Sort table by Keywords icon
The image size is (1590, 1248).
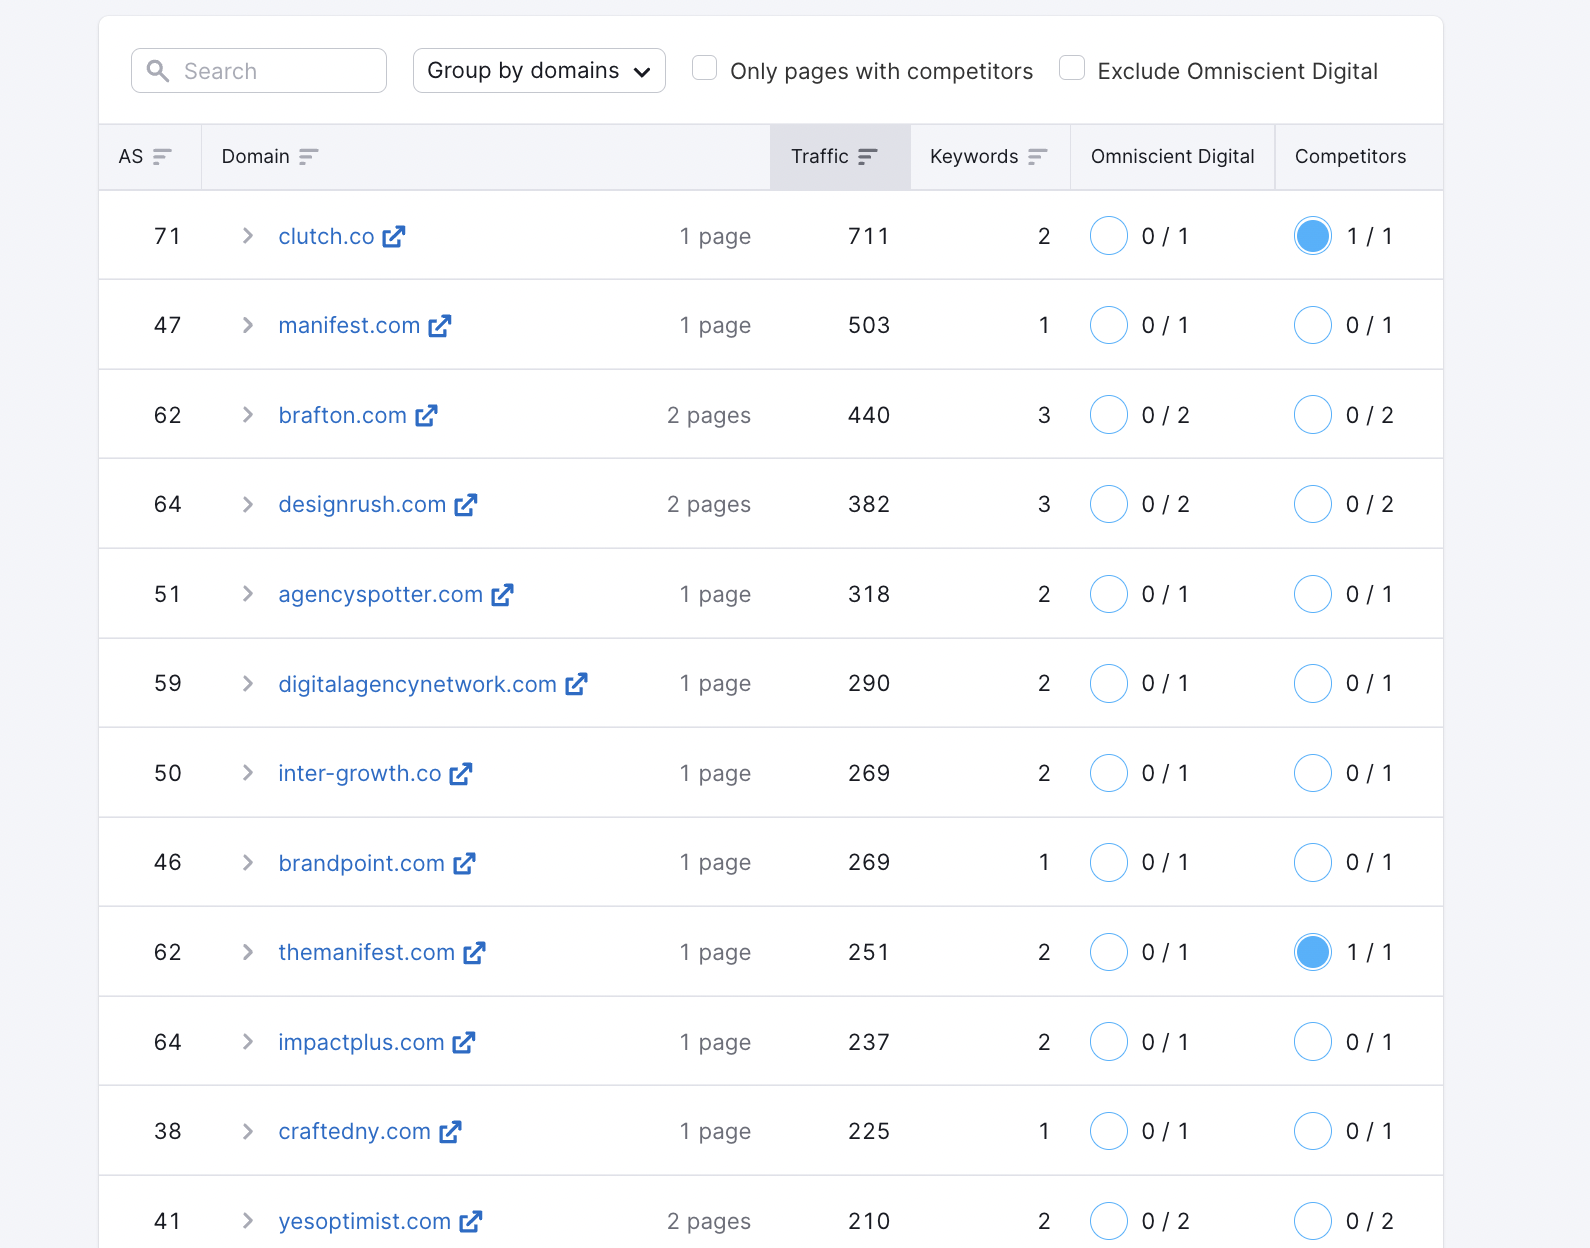pos(1037,157)
